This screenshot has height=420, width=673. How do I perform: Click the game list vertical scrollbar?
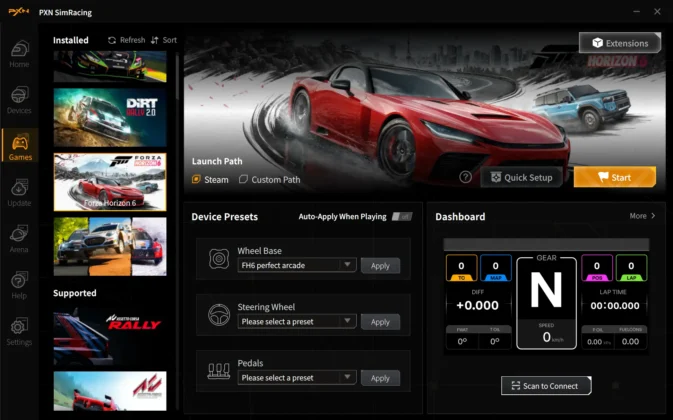coord(177,77)
